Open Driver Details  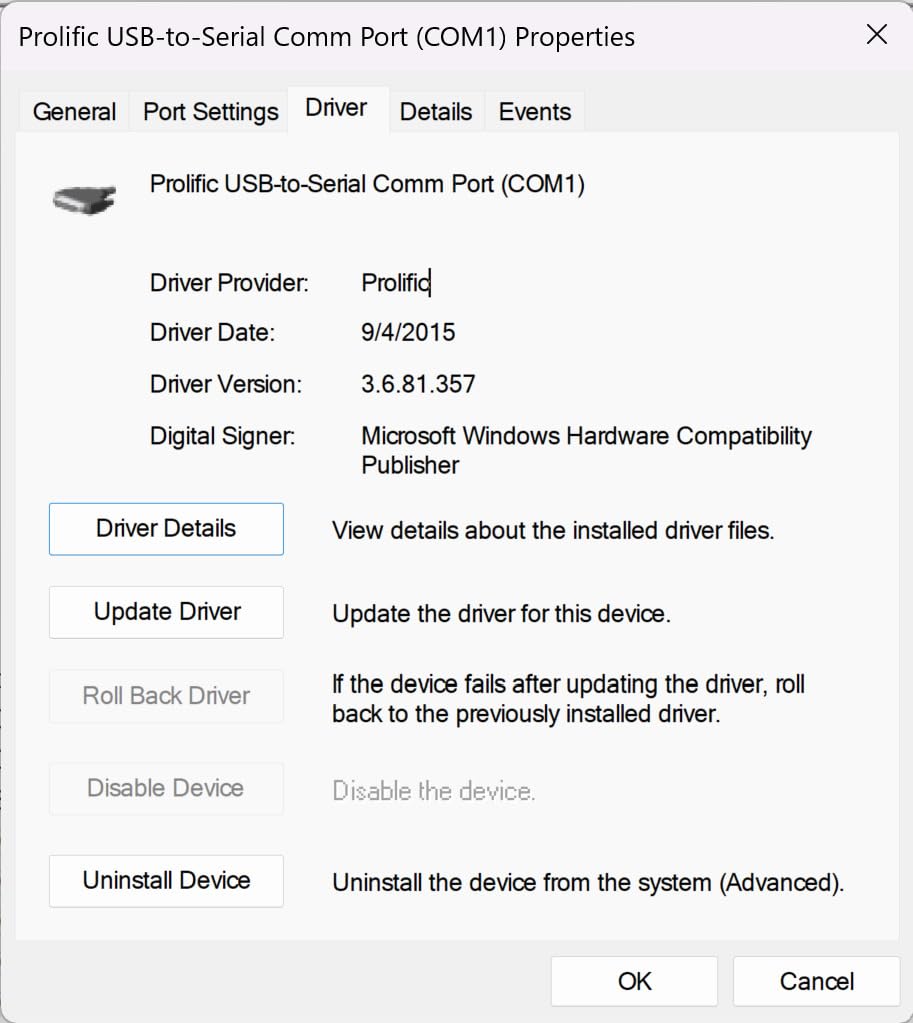click(165, 529)
